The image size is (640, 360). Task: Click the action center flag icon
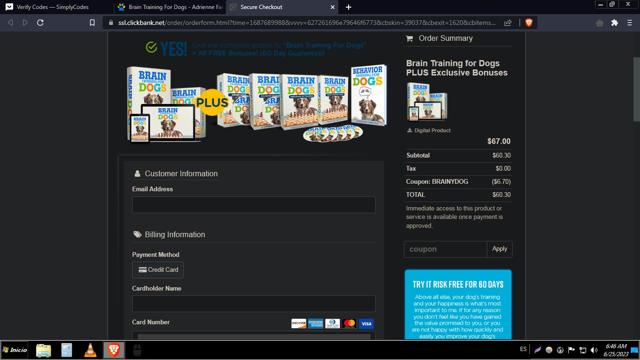(x=571, y=350)
